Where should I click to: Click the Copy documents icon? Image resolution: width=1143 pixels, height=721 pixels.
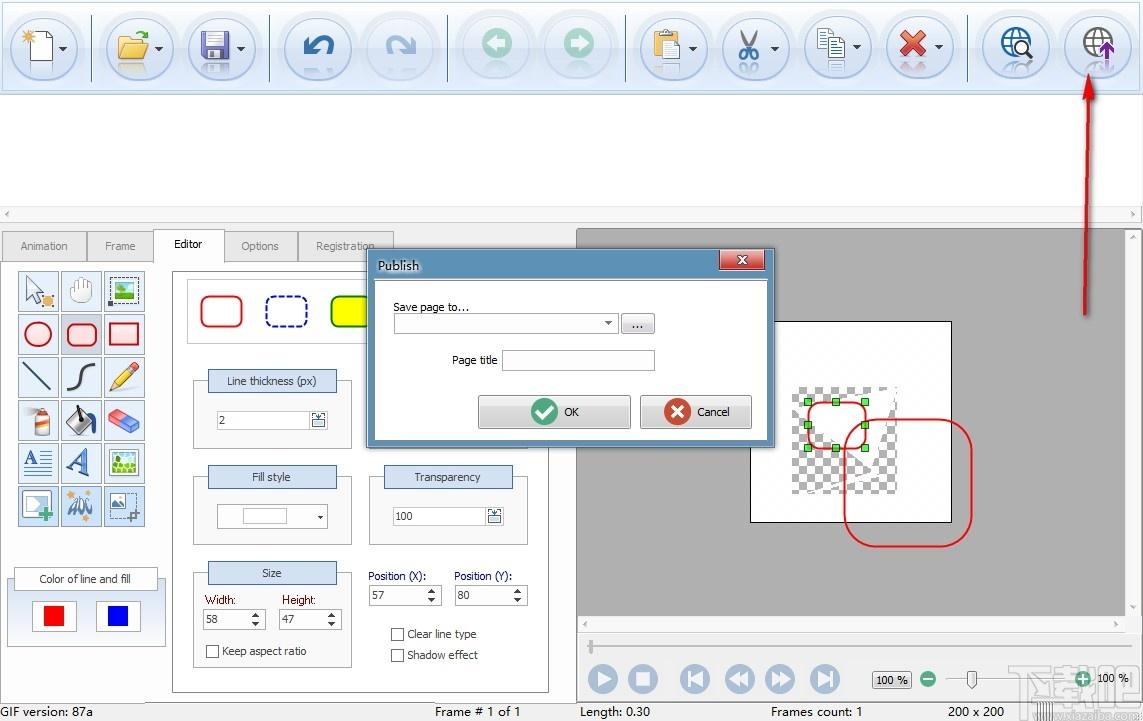tap(830, 45)
